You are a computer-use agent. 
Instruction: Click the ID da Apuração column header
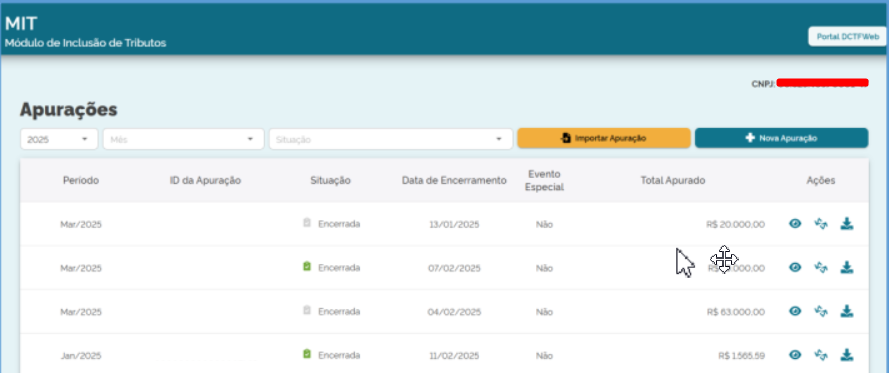pyautogui.click(x=205, y=181)
